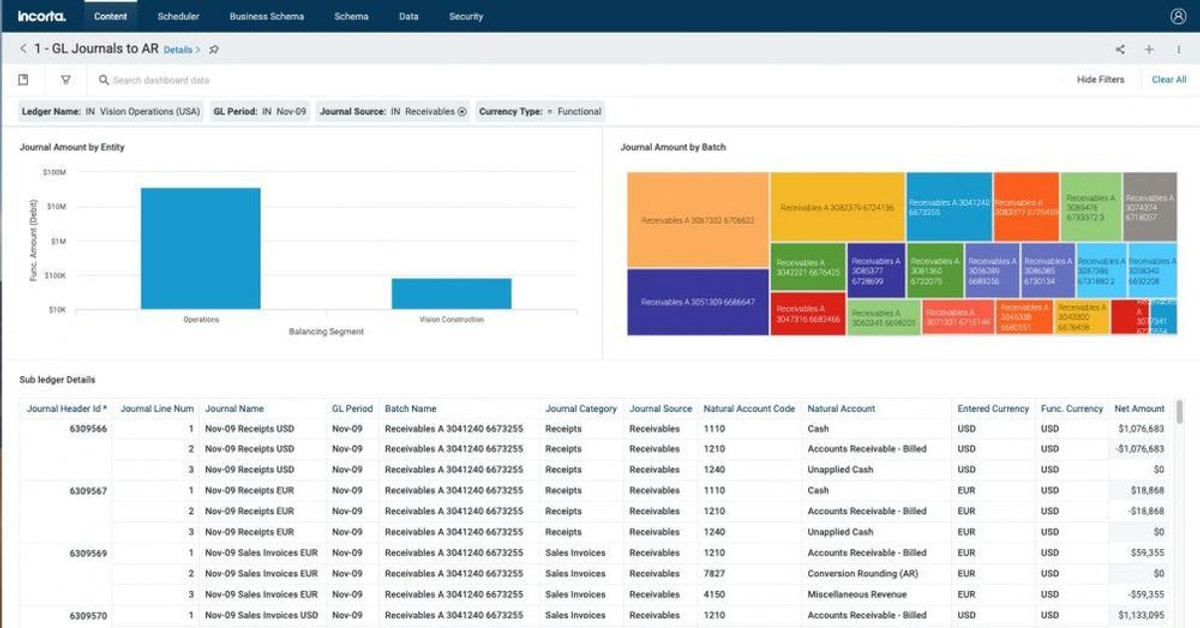Sort by Journal Header Id column
1200x628 pixels.
click(x=67, y=408)
